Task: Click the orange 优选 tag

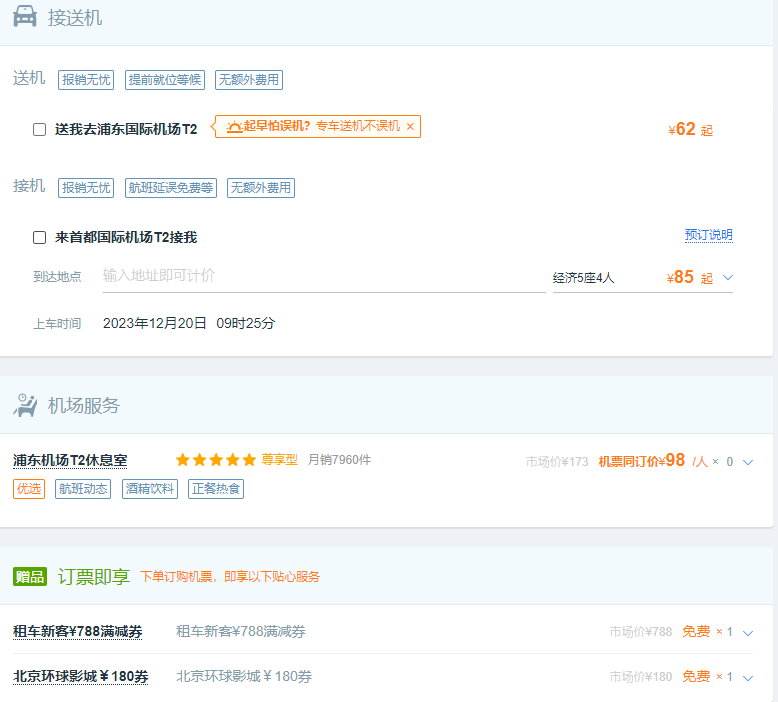Action: coord(29,489)
